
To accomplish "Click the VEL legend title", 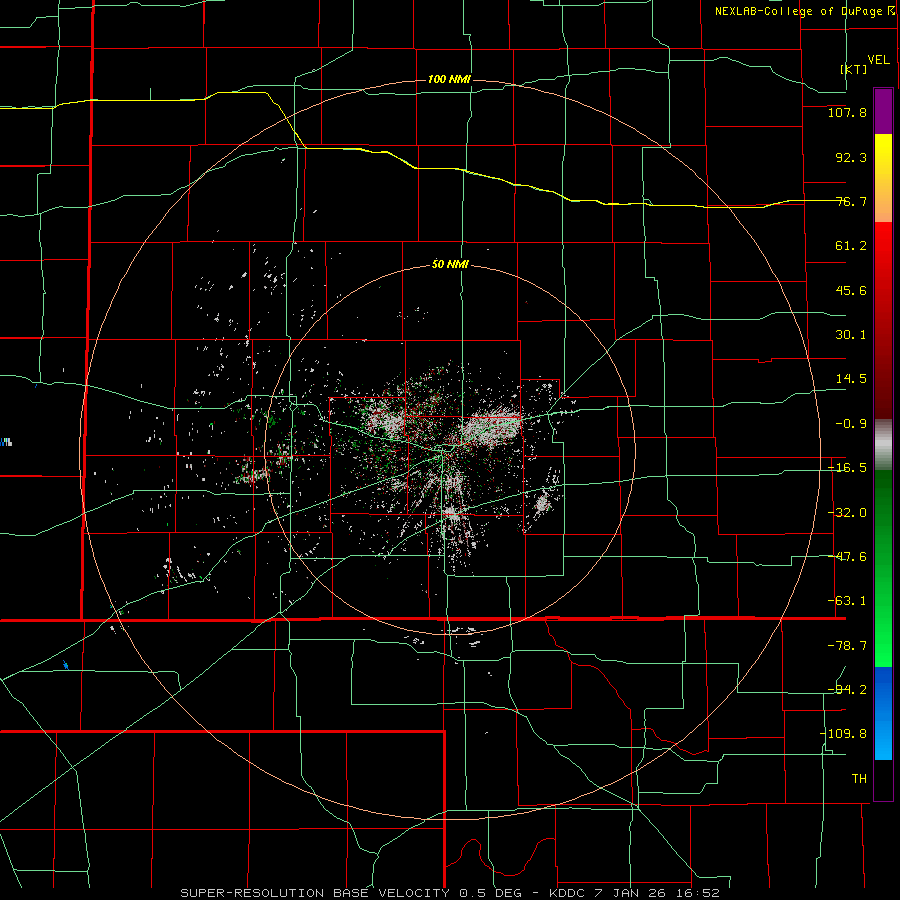I will click(879, 60).
